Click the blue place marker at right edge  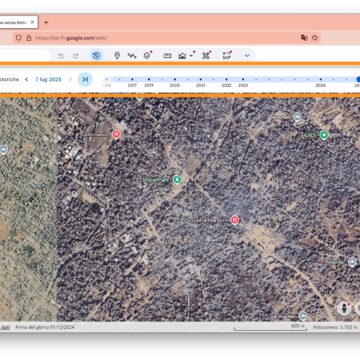[x=352, y=262]
